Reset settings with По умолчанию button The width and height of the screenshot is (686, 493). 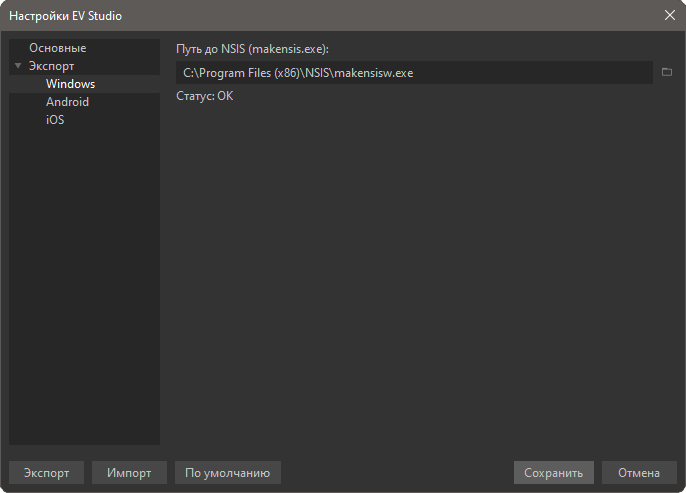pos(227,473)
